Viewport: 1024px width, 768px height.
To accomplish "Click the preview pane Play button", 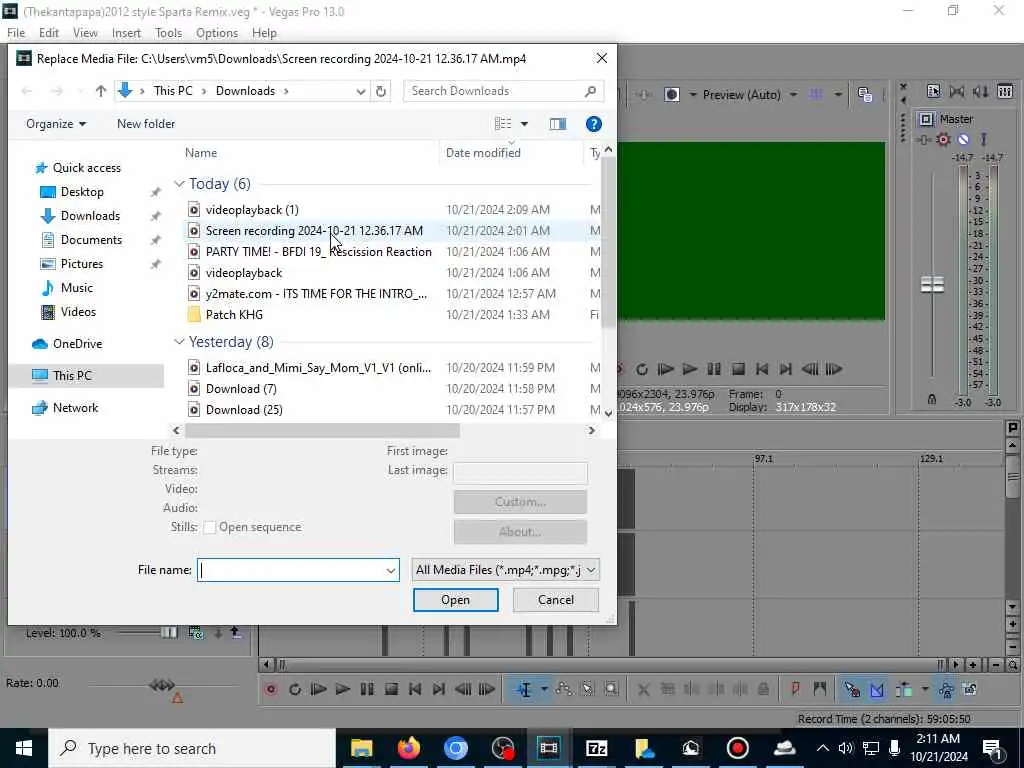I will point(690,369).
